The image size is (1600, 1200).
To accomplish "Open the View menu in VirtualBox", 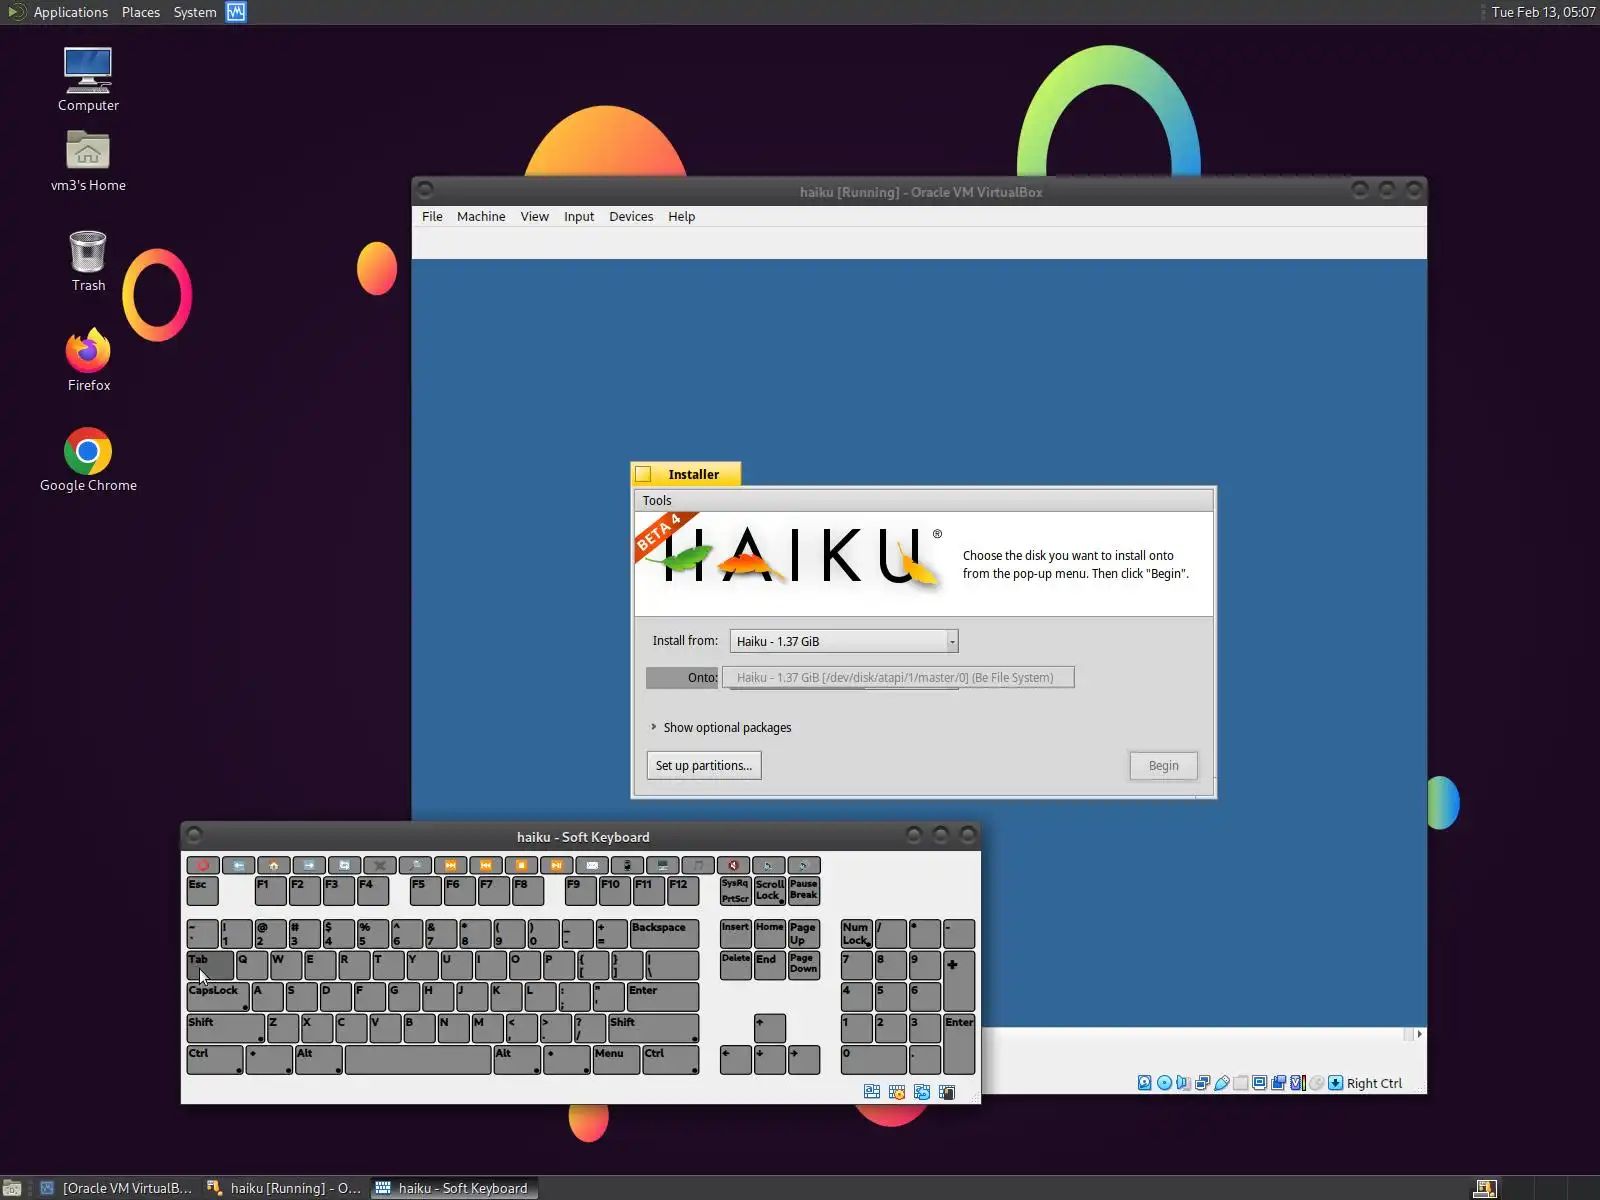I will tap(534, 216).
